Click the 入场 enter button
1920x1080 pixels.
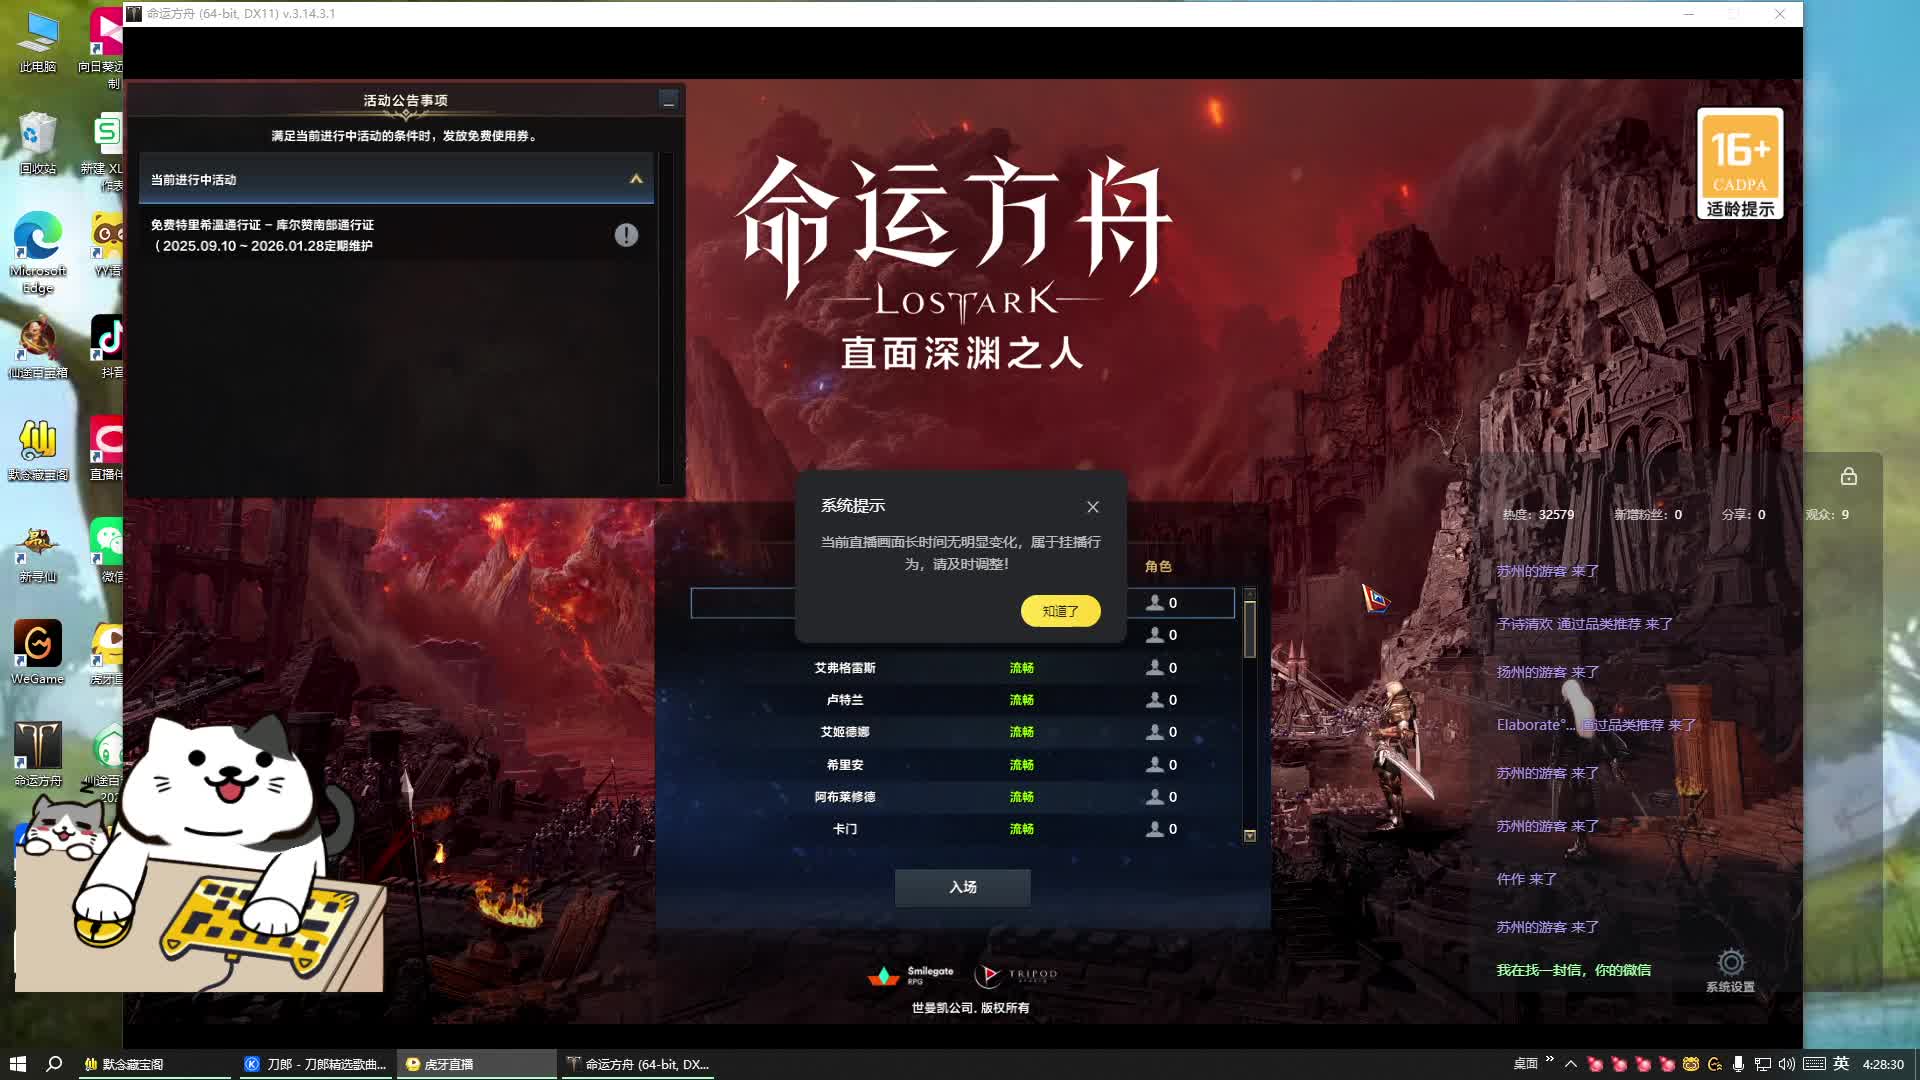click(962, 887)
